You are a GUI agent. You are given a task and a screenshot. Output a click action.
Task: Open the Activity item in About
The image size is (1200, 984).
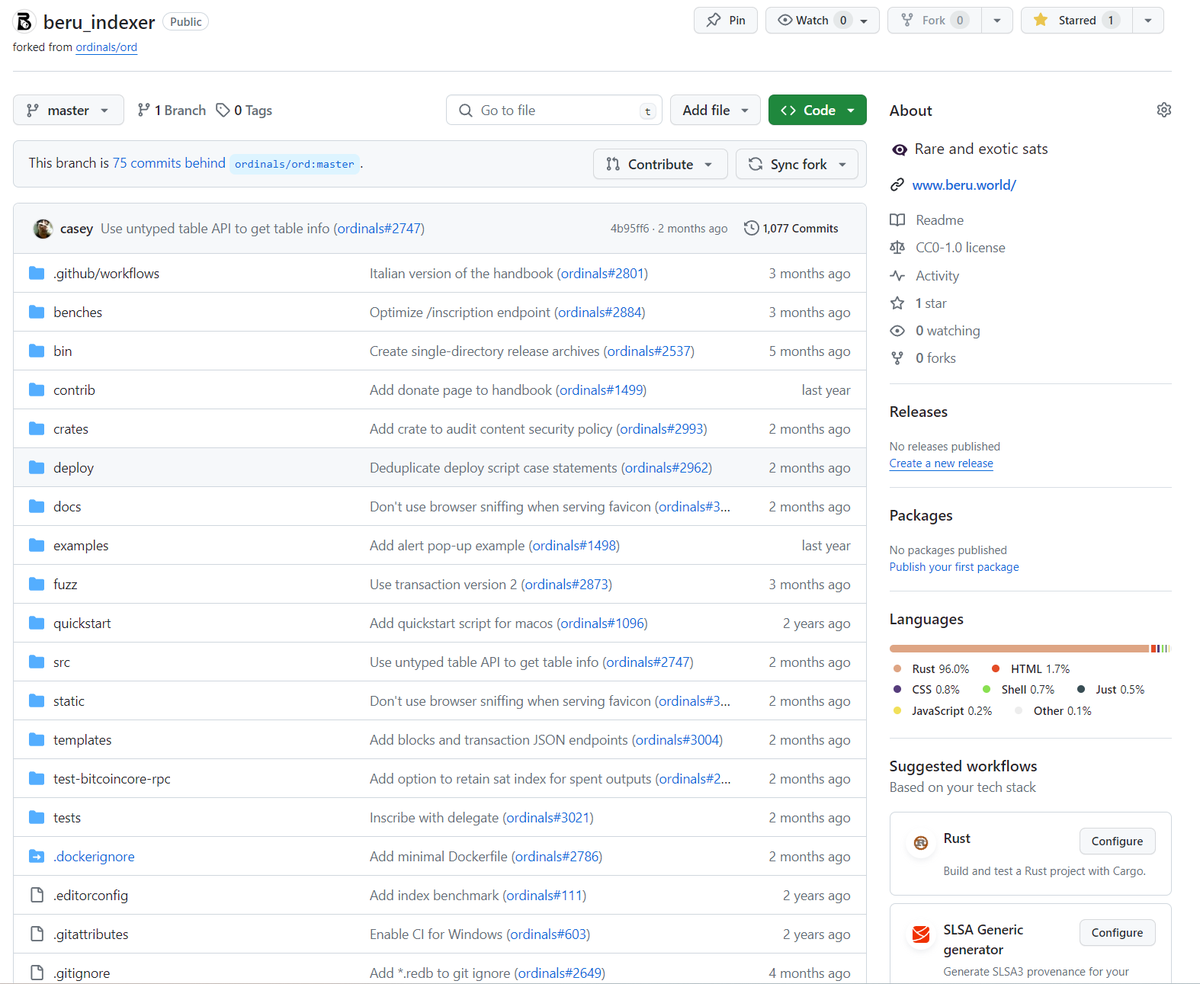coord(924,276)
